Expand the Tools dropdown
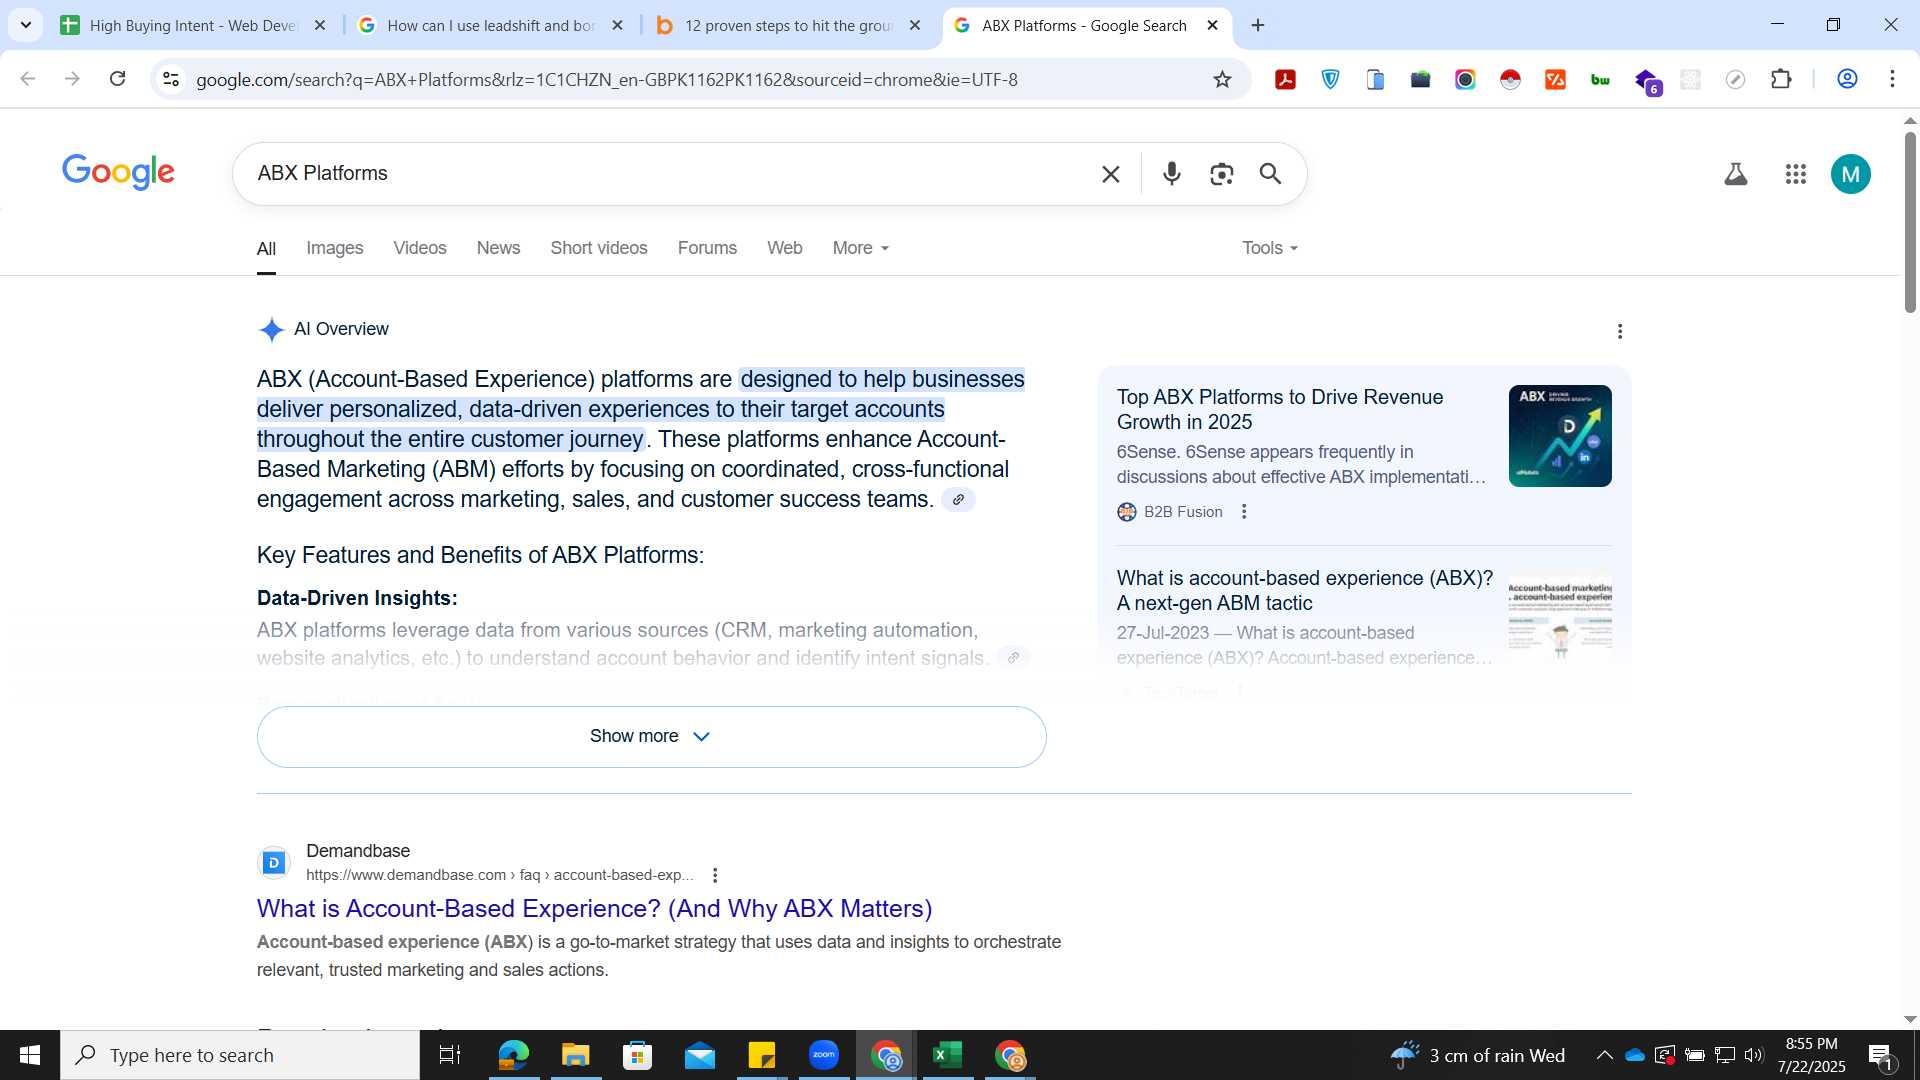 1269,248
